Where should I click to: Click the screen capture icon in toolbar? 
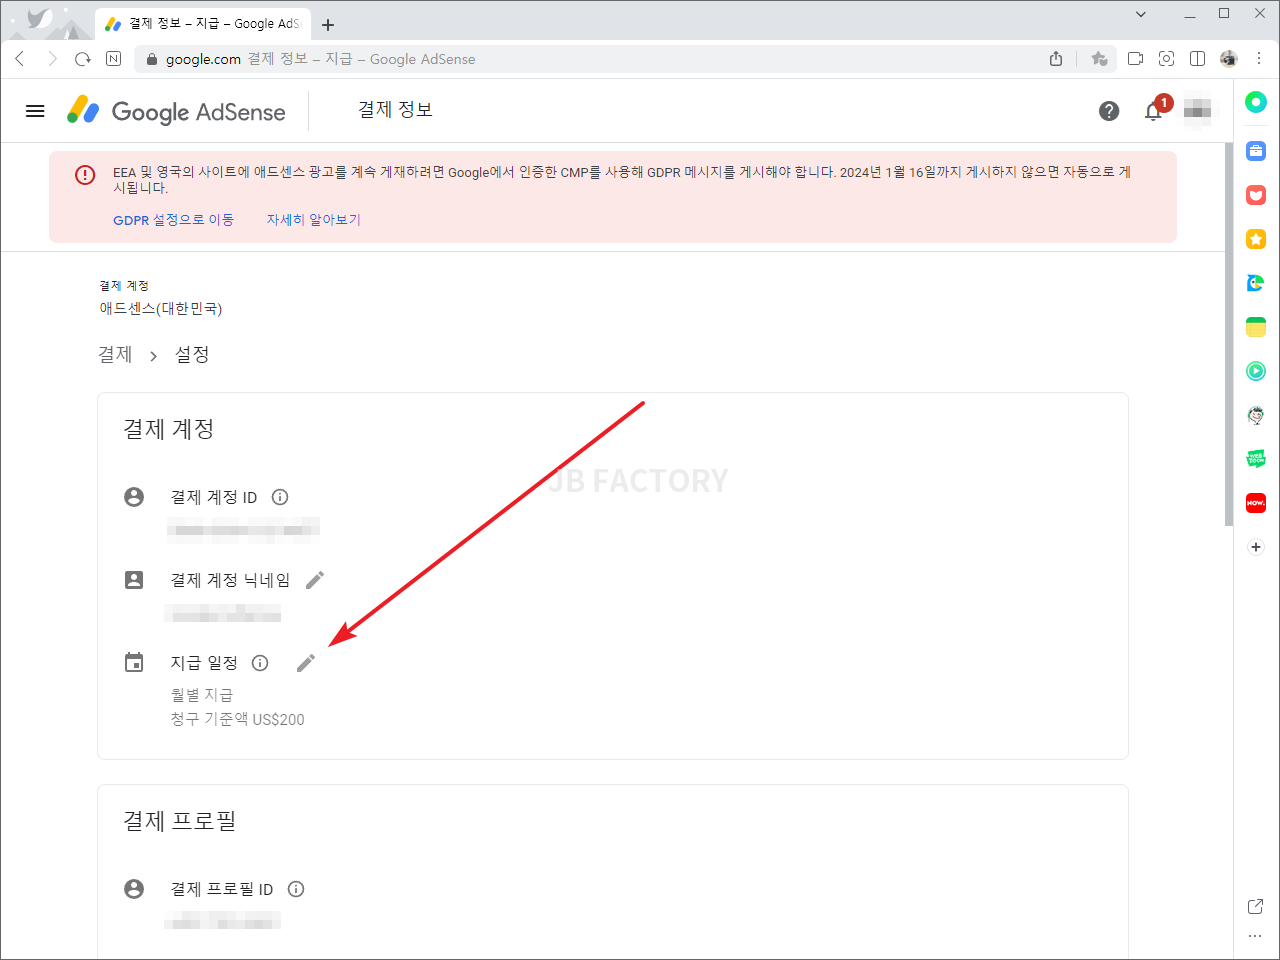1166,59
